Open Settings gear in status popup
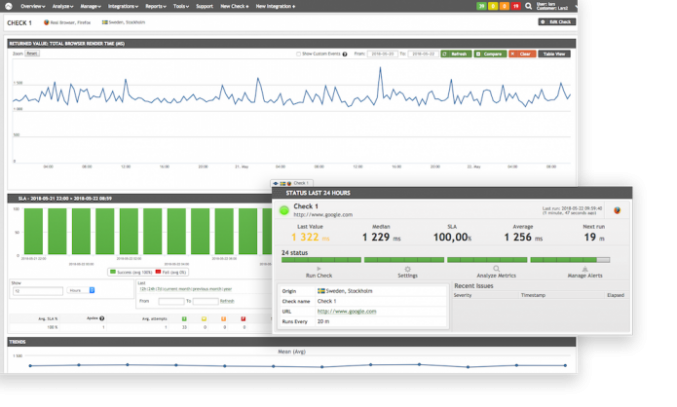 click(406, 269)
